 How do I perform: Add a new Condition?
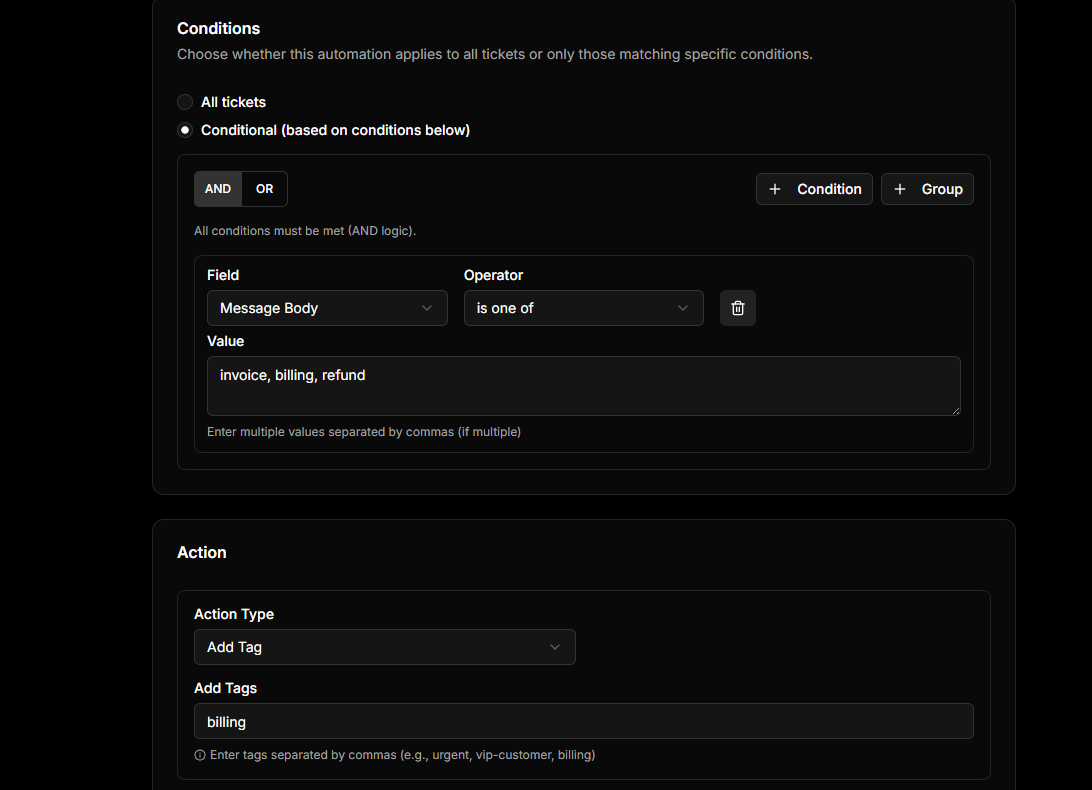814,189
